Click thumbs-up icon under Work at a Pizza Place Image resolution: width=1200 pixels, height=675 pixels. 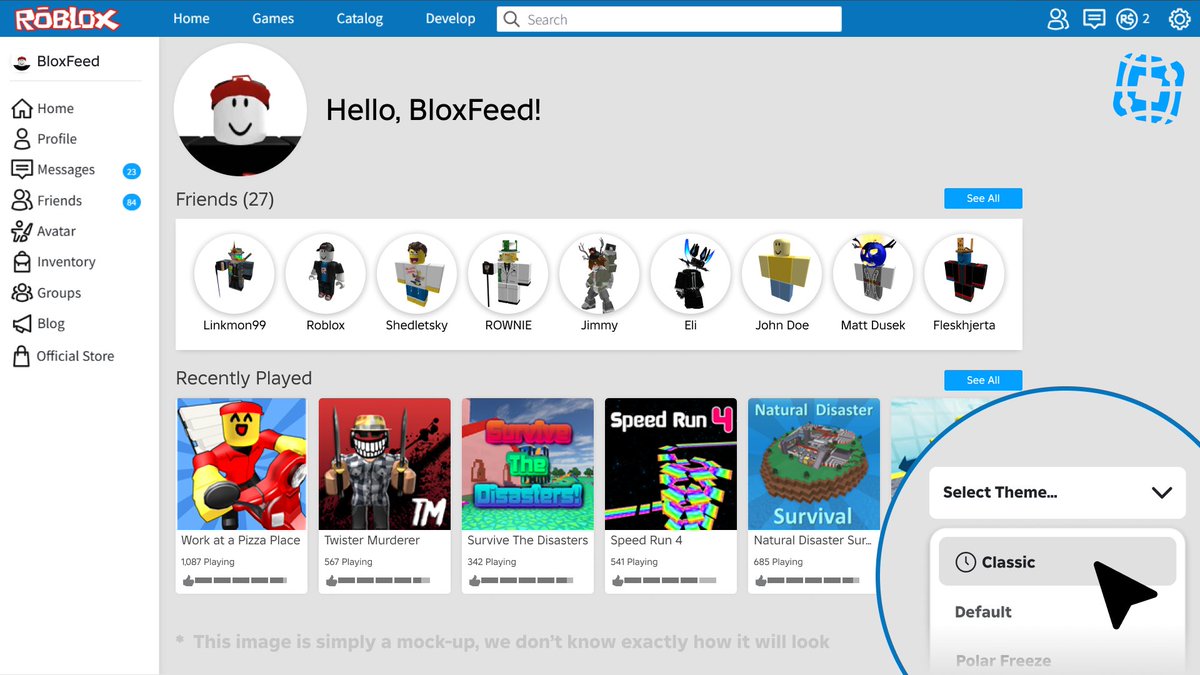(x=187, y=580)
